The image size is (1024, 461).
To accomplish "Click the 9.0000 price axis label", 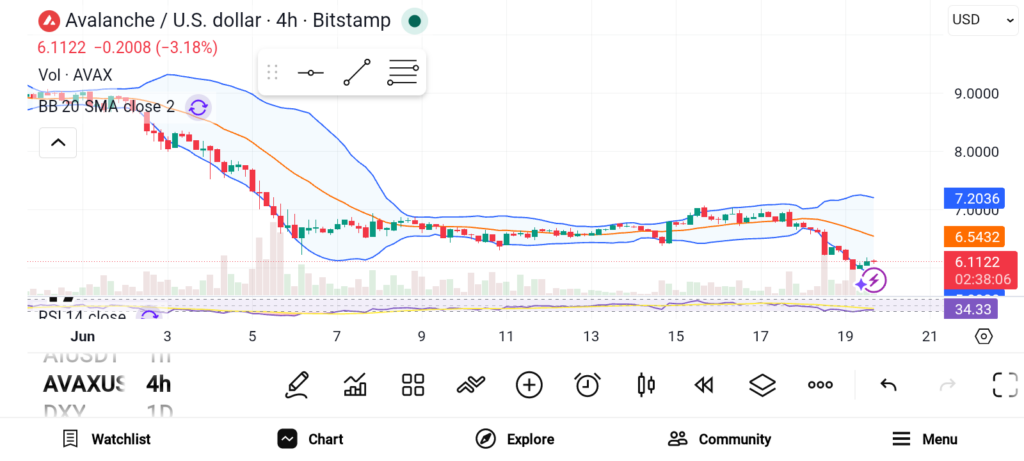I will [x=976, y=93].
